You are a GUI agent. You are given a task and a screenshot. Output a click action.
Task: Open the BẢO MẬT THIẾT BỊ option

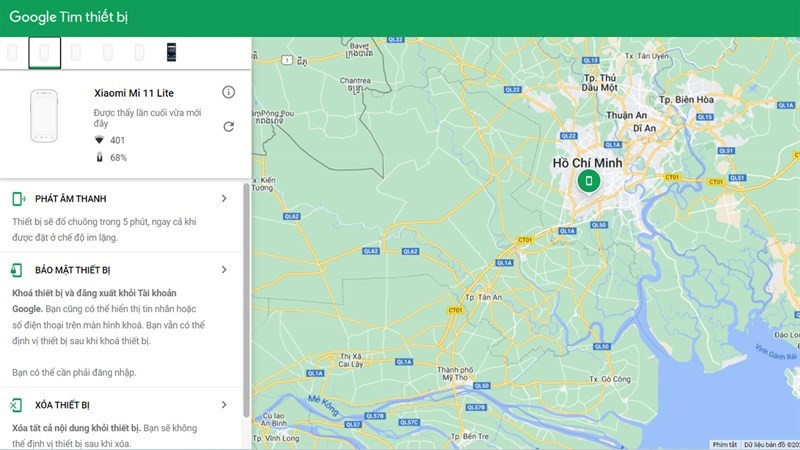pyautogui.click(x=72, y=270)
